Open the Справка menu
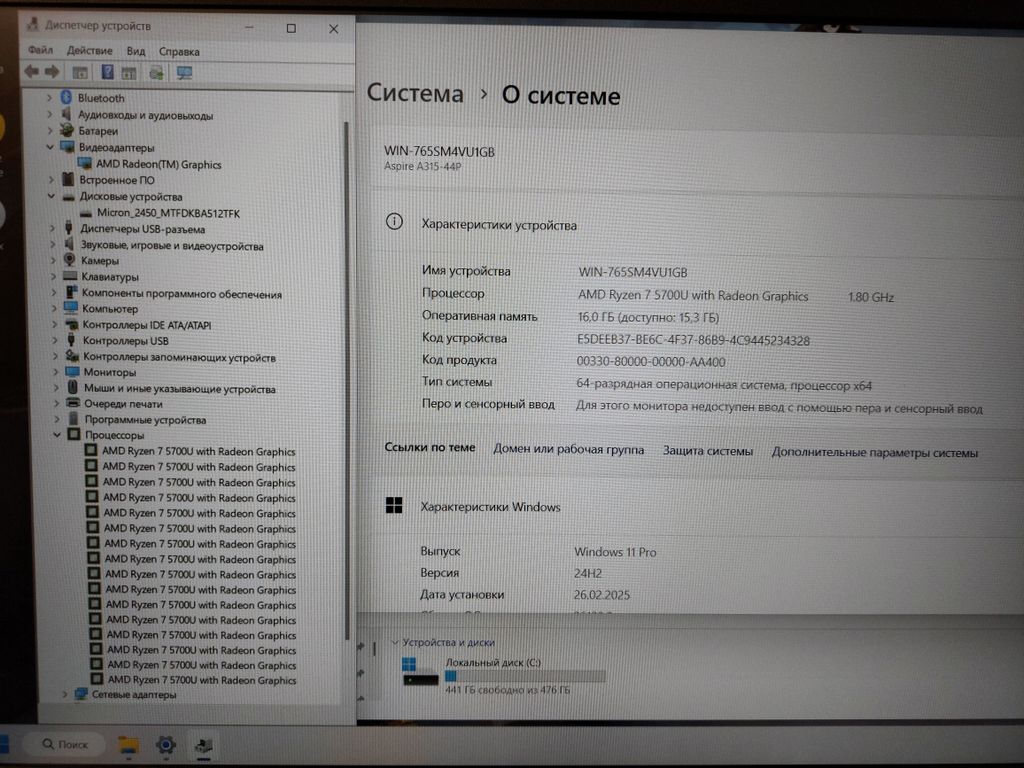1024x768 pixels. tap(179, 52)
